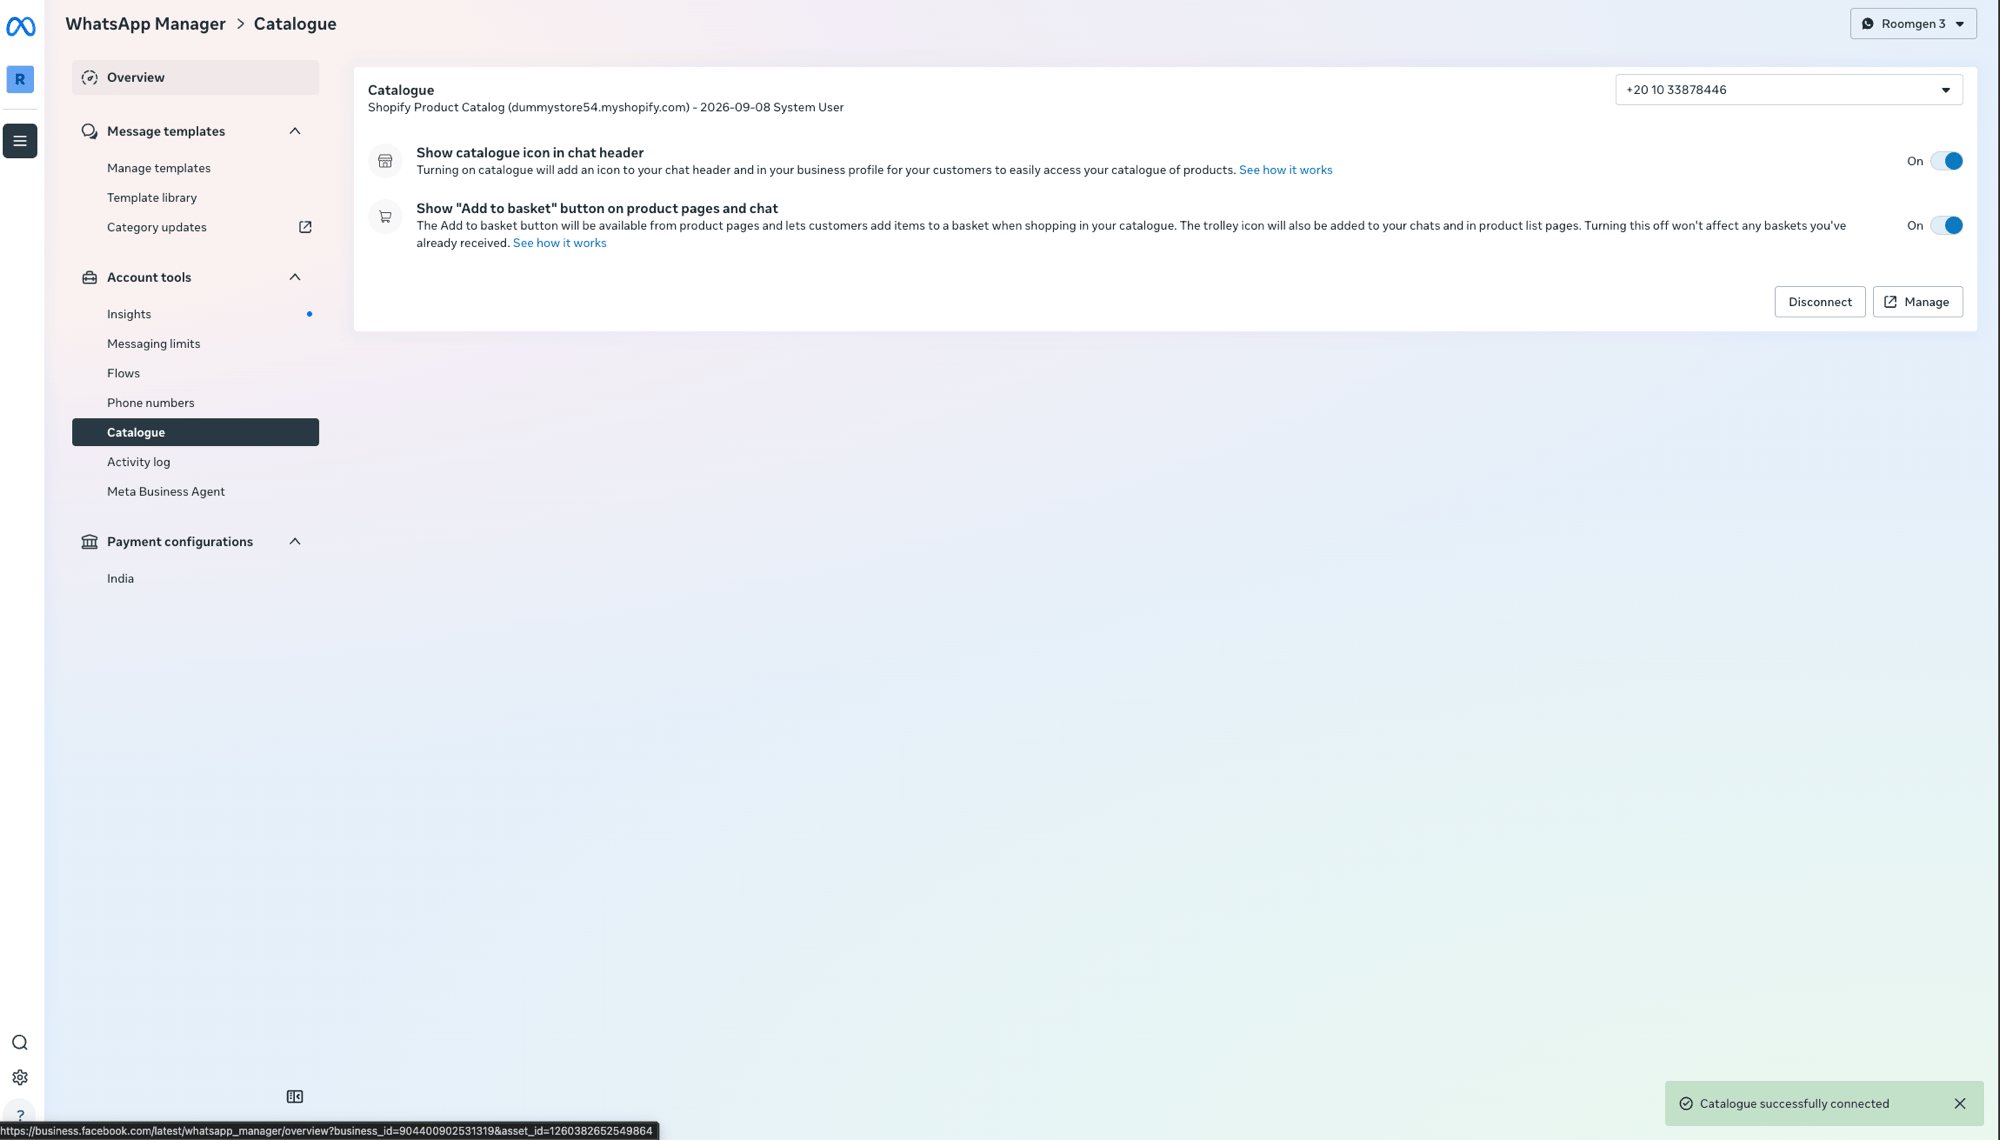The width and height of the screenshot is (2000, 1140).
Task: Collapse sidebar using the panel icon
Action: tap(295, 1097)
